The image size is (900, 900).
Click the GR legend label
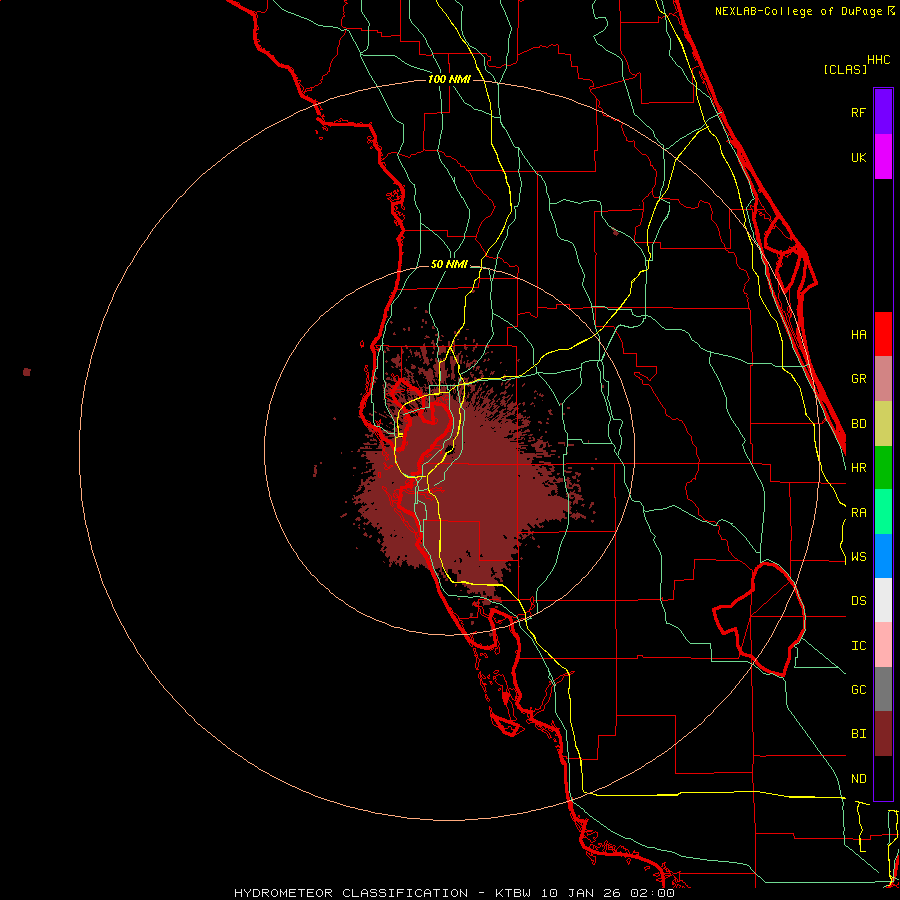click(858, 379)
